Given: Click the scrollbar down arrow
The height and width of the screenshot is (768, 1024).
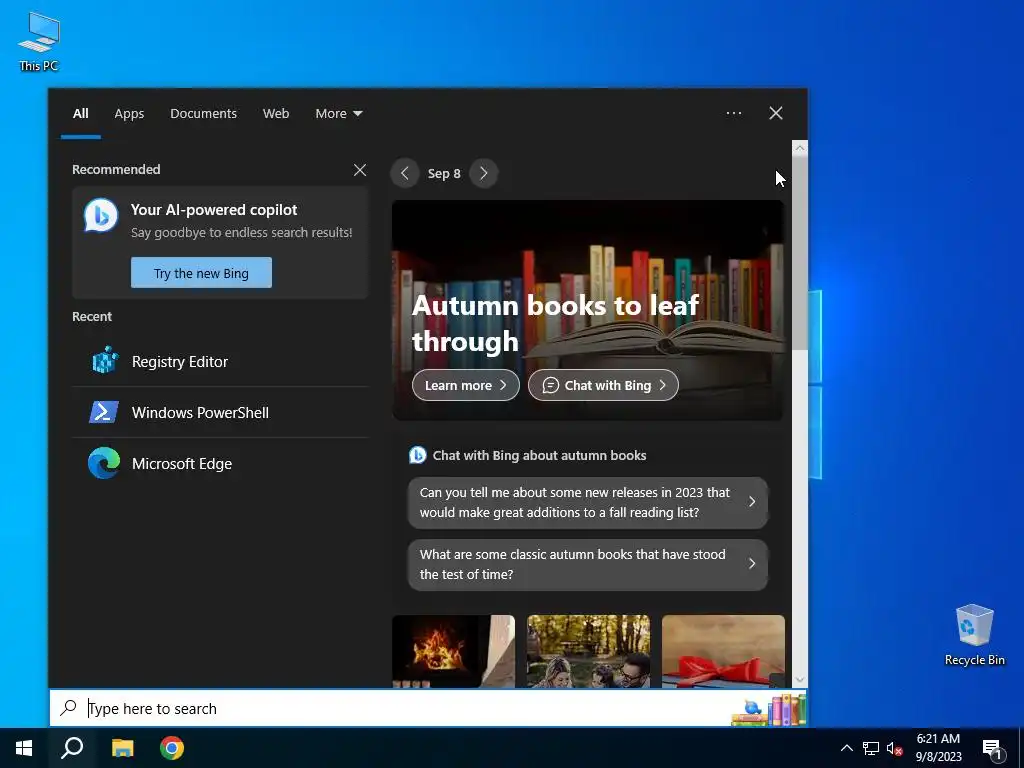Looking at the screenshot, I should click(x=800, y=679).
